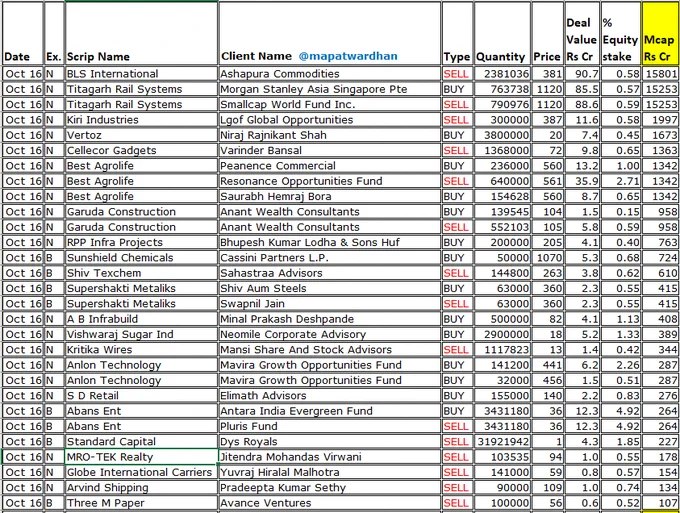Select Mcap value 15801 cell
The image size is (680, 513).
(x=660, y=74)
